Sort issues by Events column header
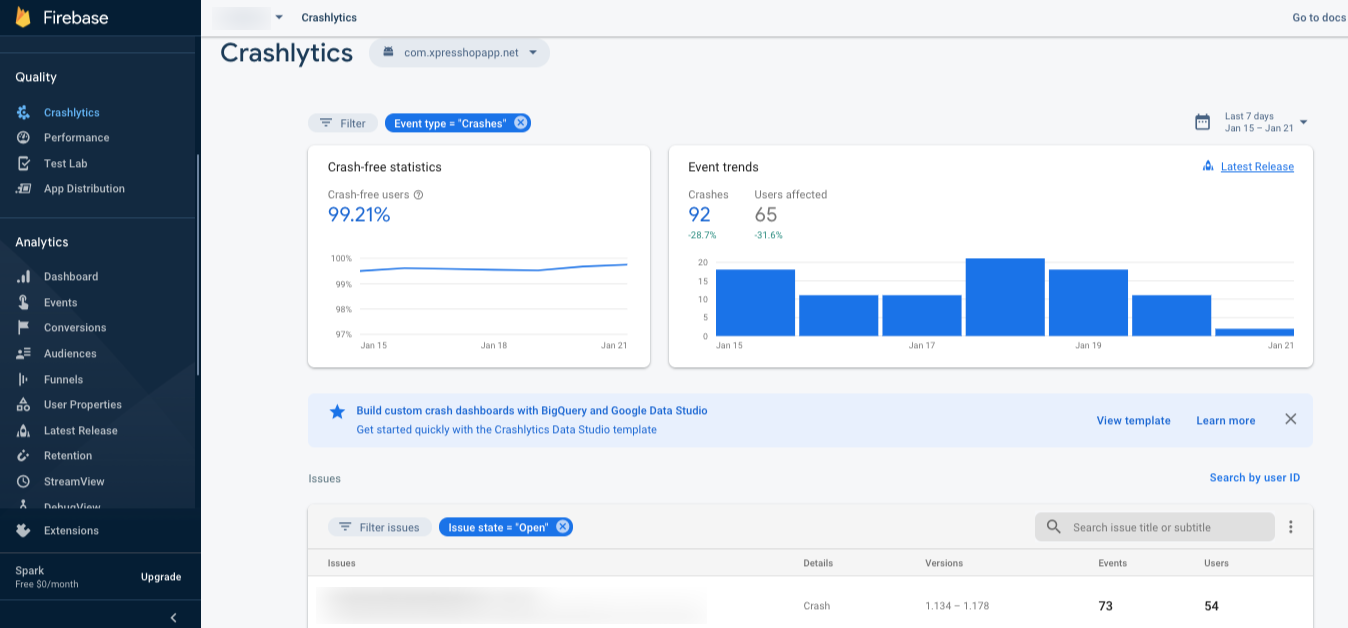The width and height of the screenshot is (1348, 628). click(x=1112, y=563)
